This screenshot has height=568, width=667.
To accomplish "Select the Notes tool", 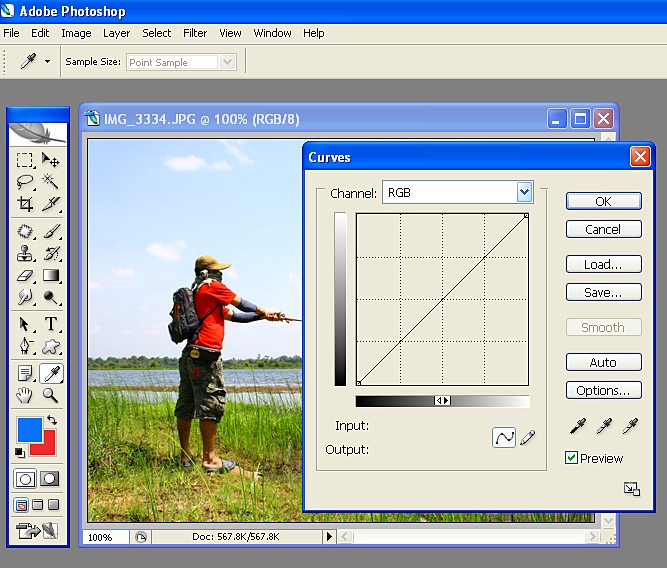I will point(25,374).
